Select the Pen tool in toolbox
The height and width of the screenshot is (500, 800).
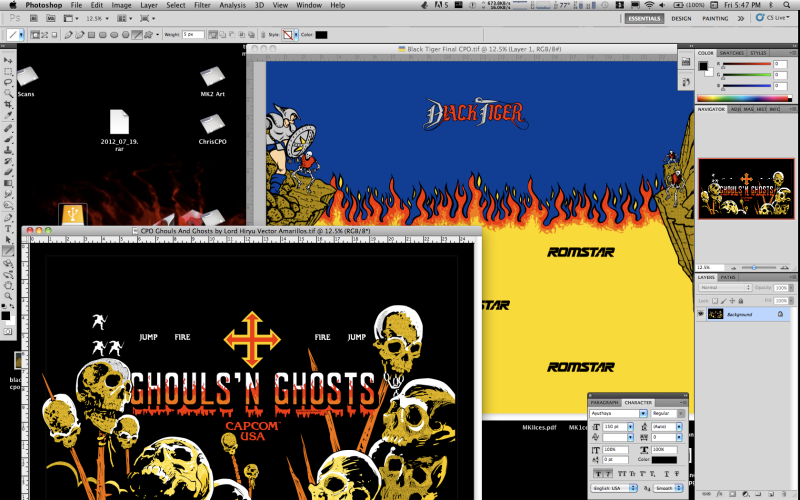coord(8,218)
